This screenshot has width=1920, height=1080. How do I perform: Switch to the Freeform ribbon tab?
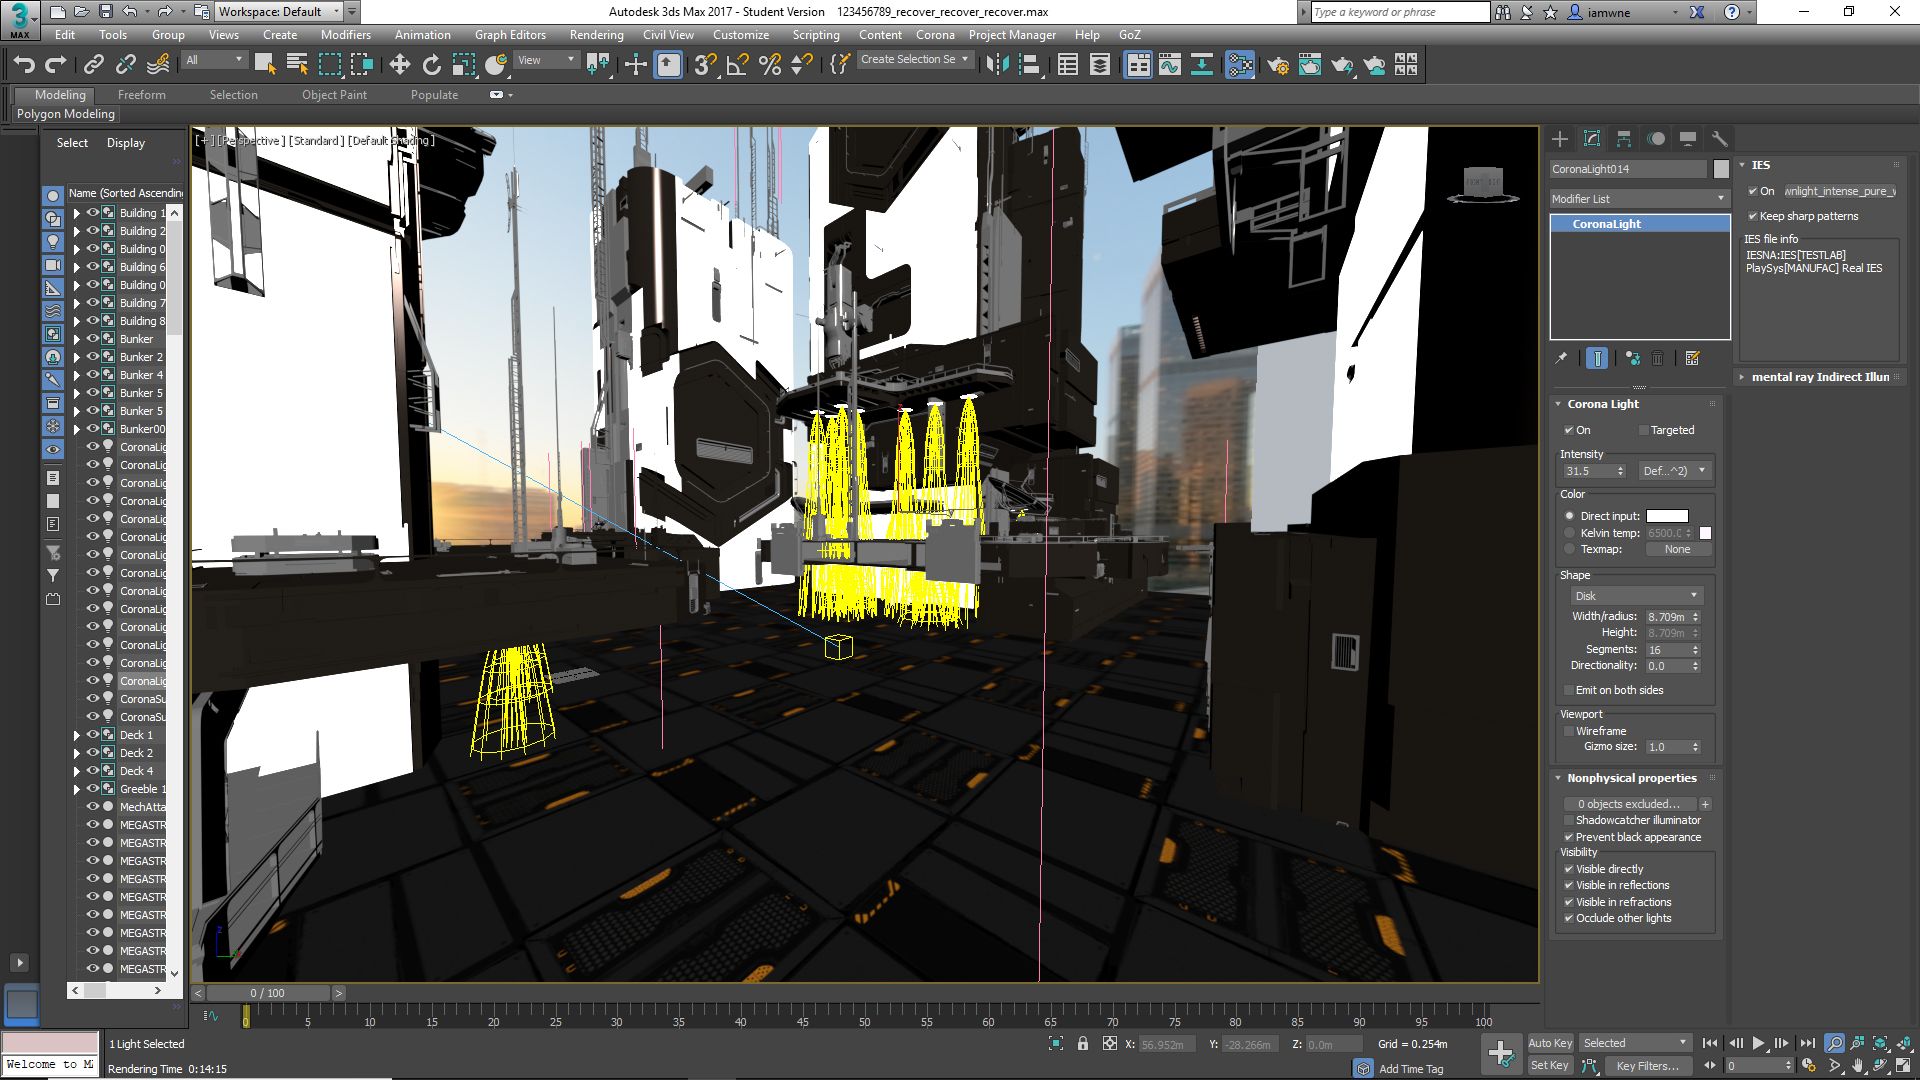(141, 95)
